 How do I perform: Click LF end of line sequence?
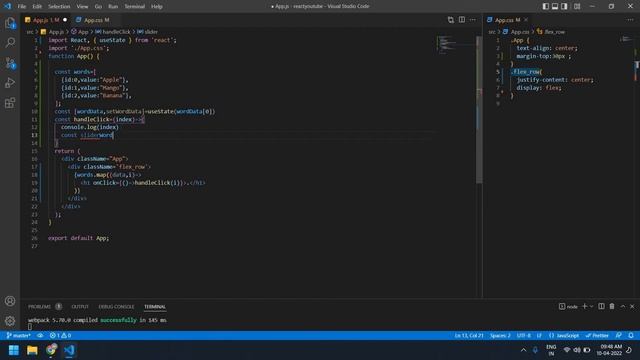click(x=539, y=336)
